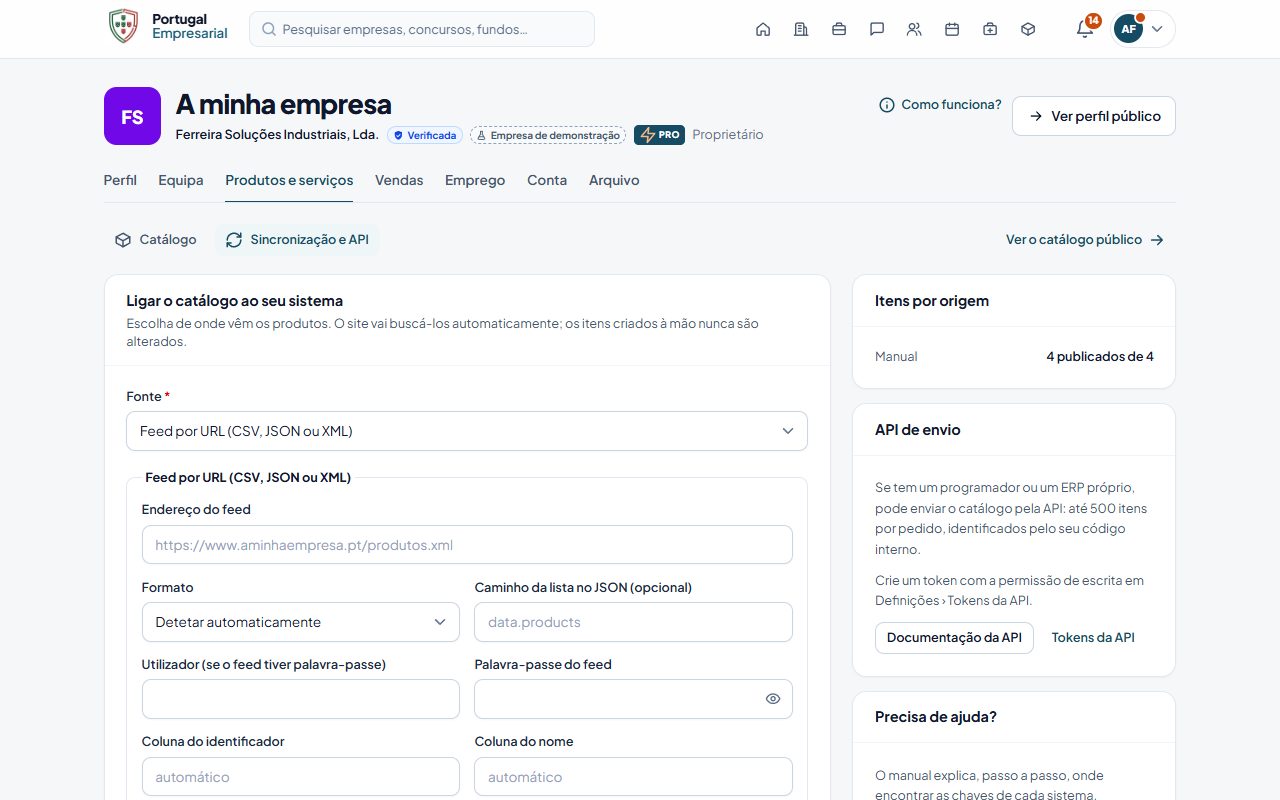This screenshot has height=800, width=1280.
Task: Switch to the Equipa tab
Action: tap(181, 180)
